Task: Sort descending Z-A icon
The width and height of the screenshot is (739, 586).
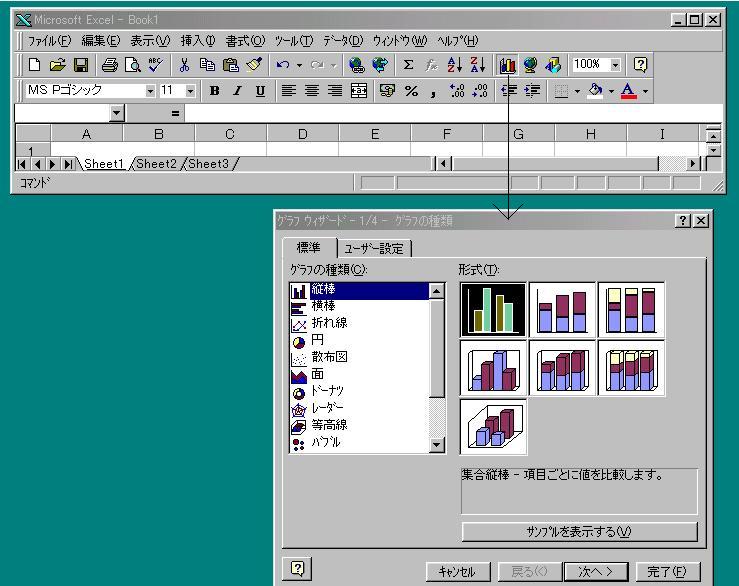Action: coord(478,65)
